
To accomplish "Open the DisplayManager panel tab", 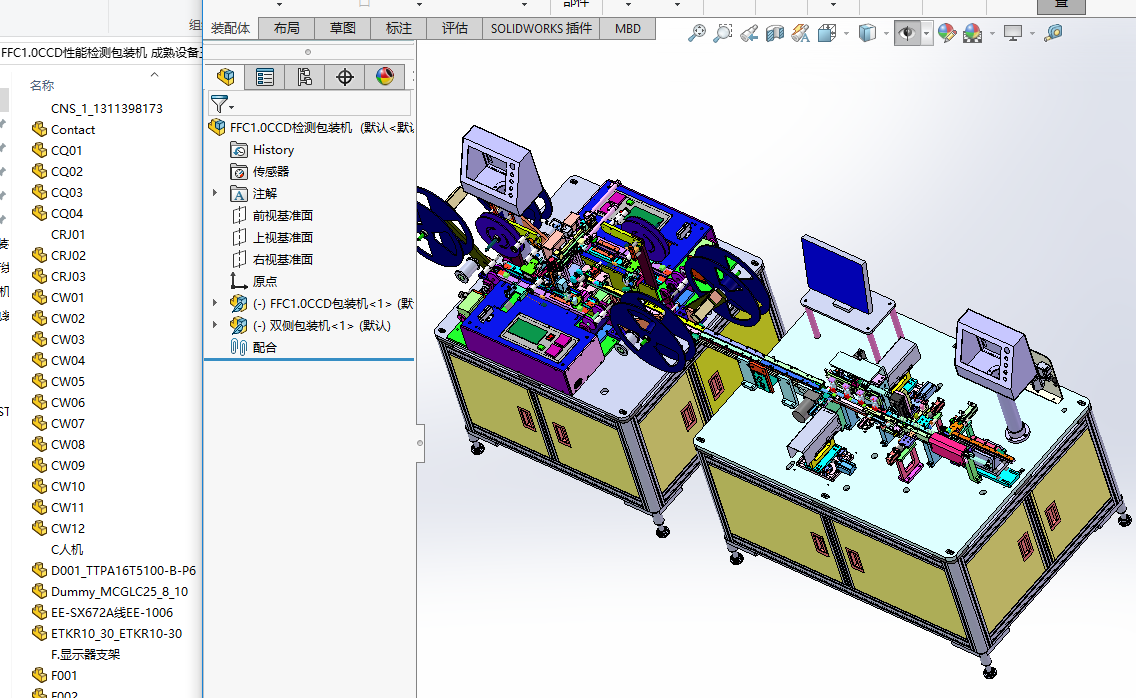I will [385, 77].
